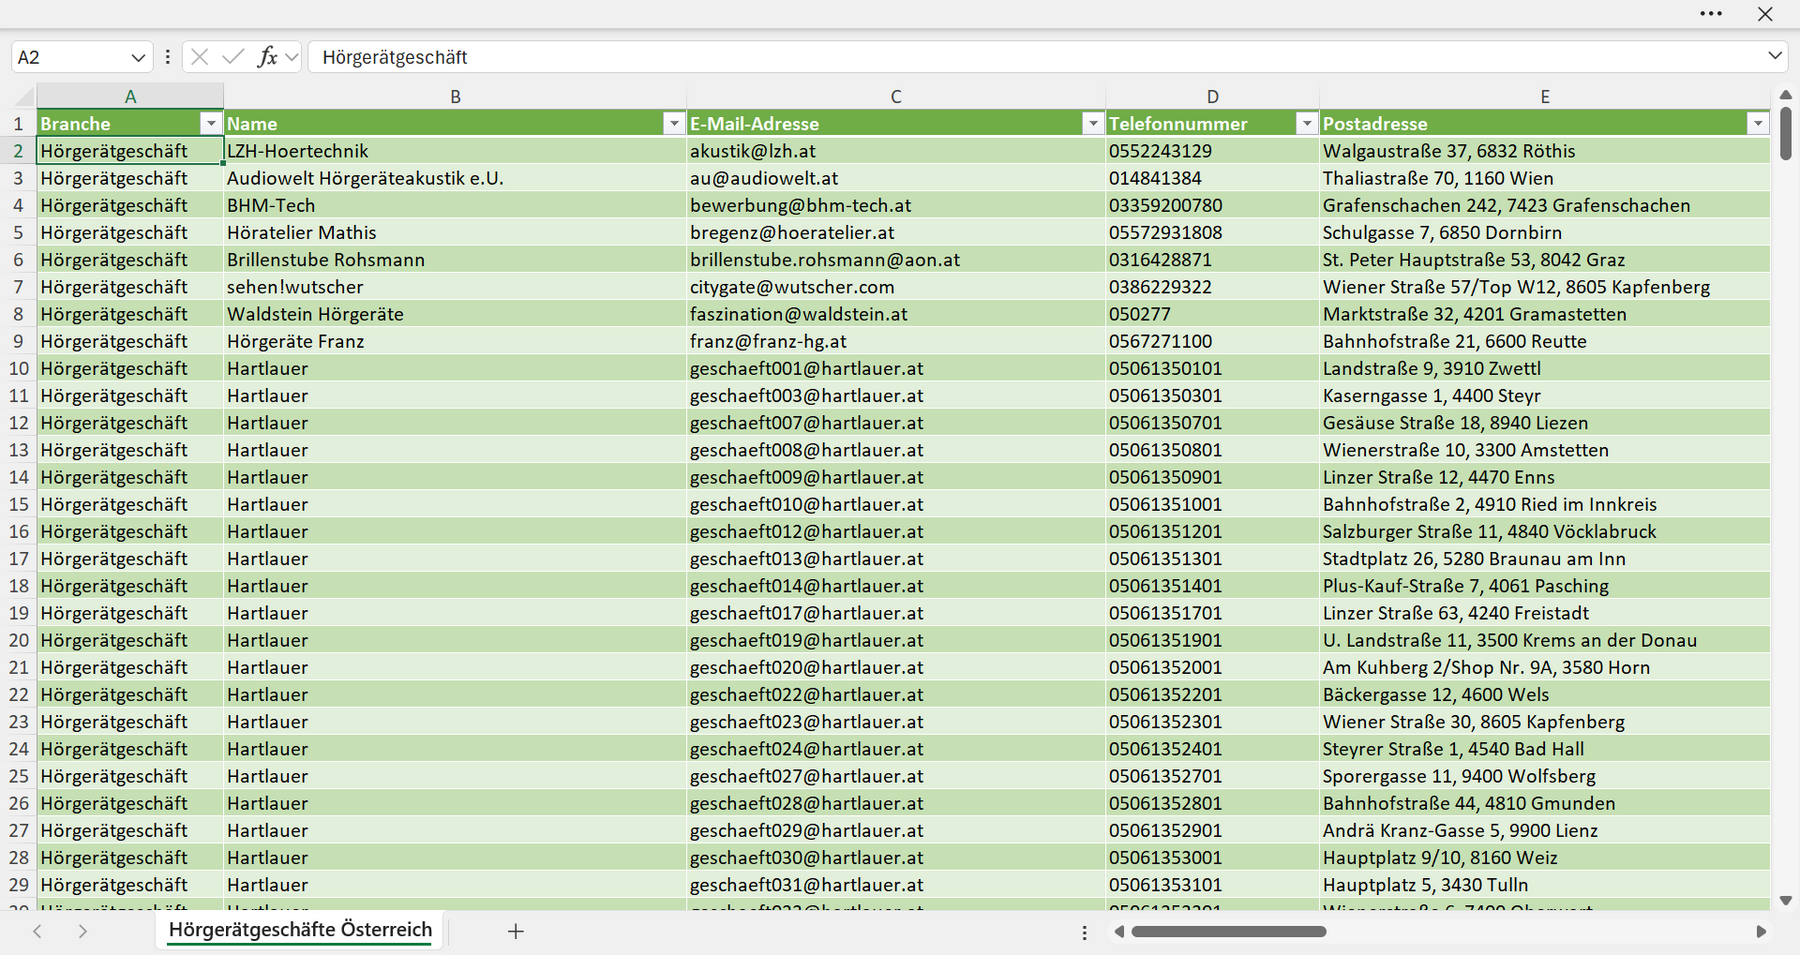Screen dimensions: 1800x955
Task: Select the cell BHM-Tech
Action: tap(455, 205)
